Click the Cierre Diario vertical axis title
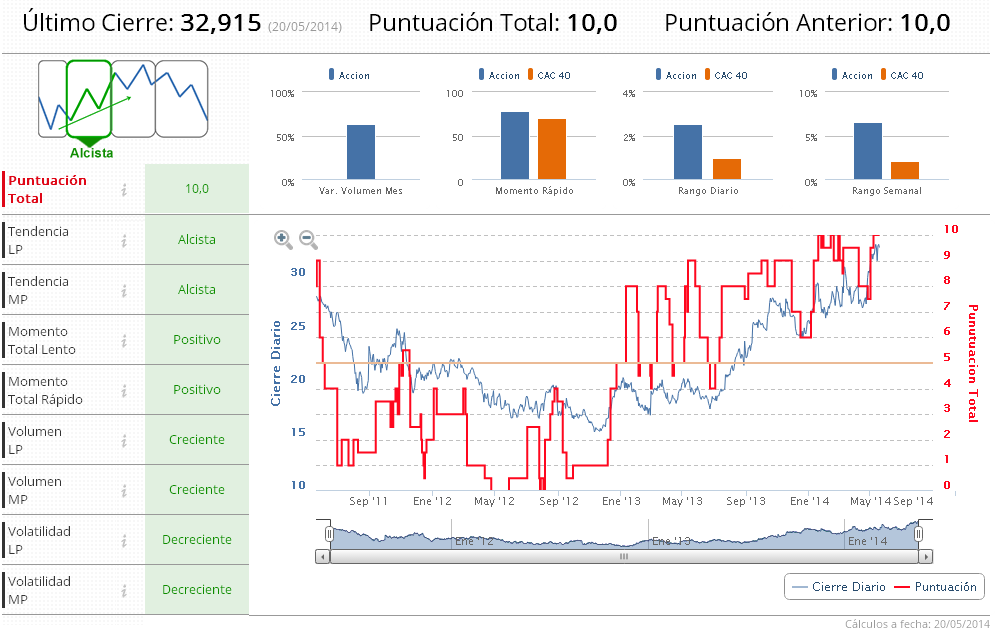999x638 pixels. coord(276,363)
